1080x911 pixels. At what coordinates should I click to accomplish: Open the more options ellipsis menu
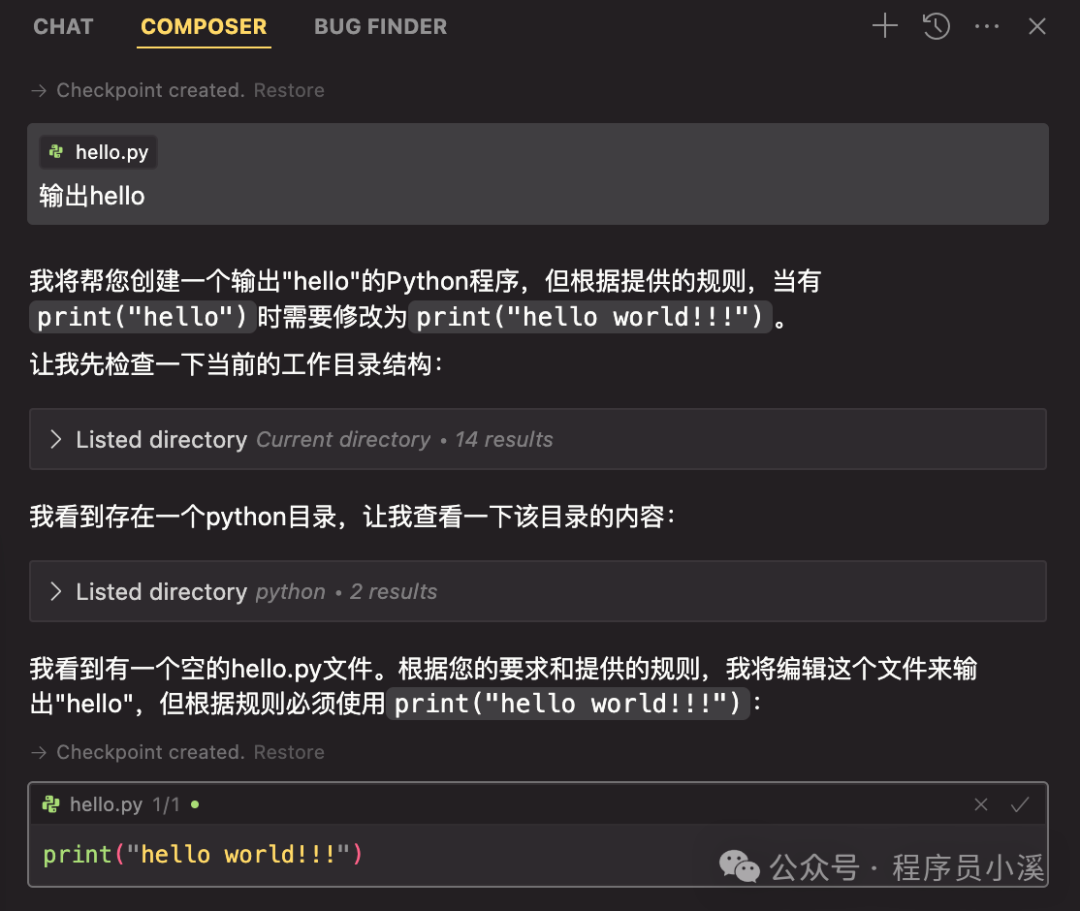point(987,26)
